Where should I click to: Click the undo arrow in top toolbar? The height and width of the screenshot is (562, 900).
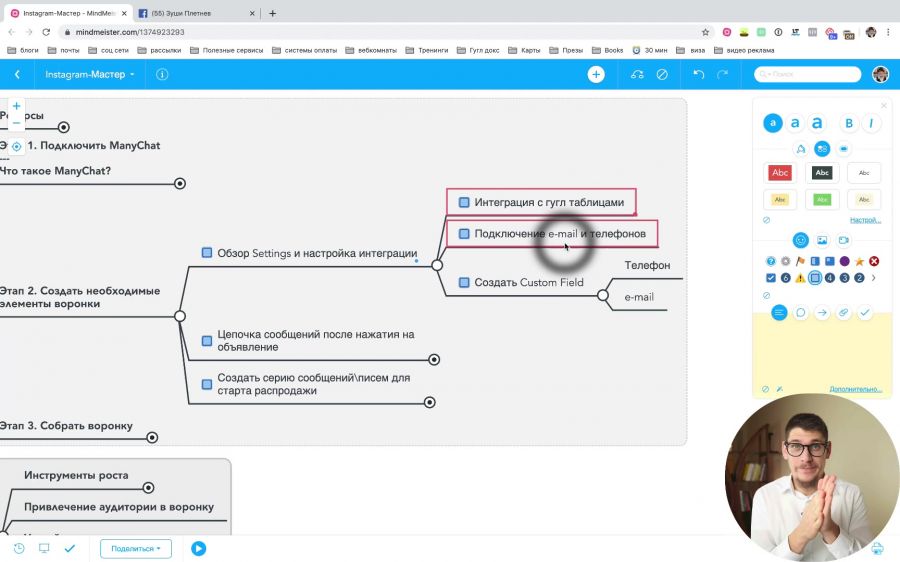pyautogui.click(x=698, y=74)
